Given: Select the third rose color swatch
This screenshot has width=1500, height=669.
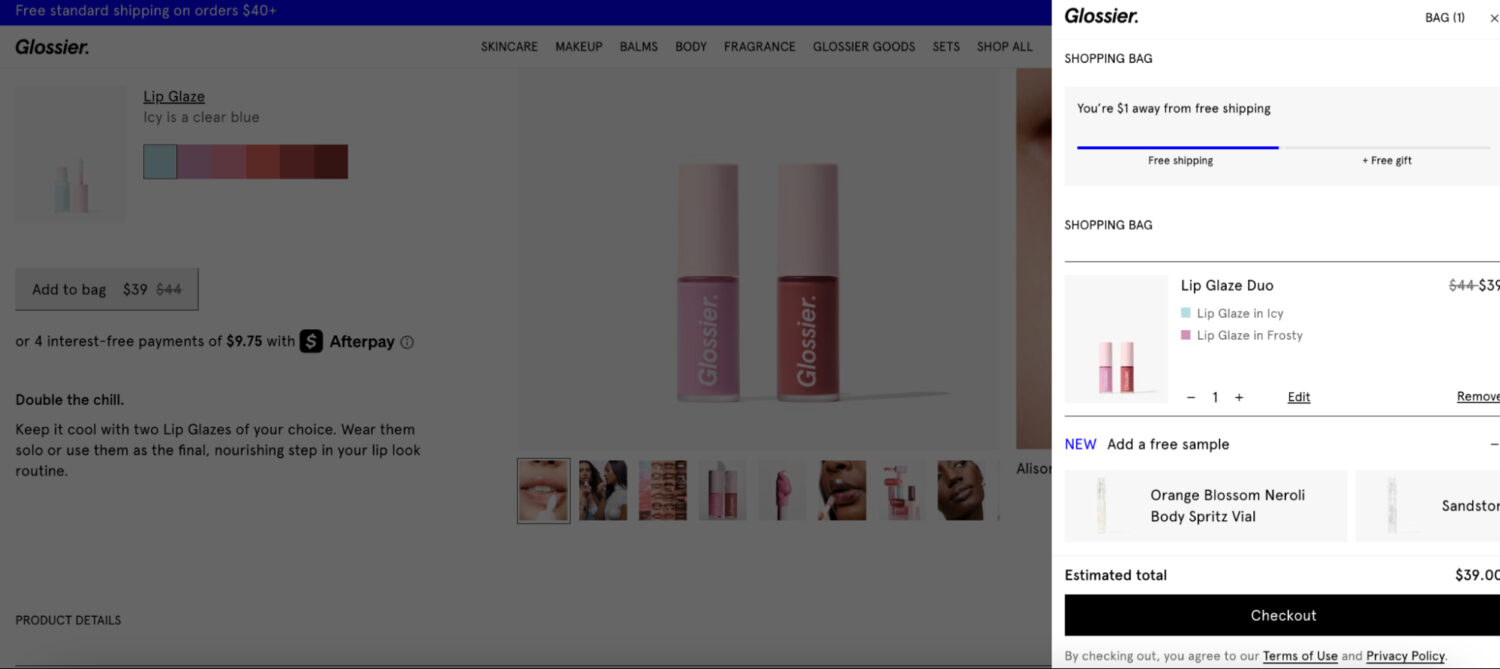Looking at the screenshot, I should [228, 162].
